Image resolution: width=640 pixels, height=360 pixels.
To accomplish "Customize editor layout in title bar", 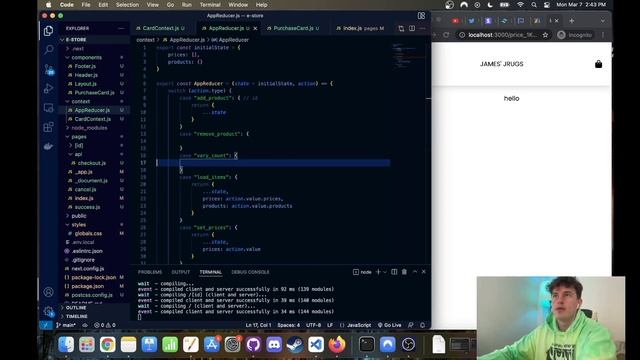I will click(x=421, y=16).
